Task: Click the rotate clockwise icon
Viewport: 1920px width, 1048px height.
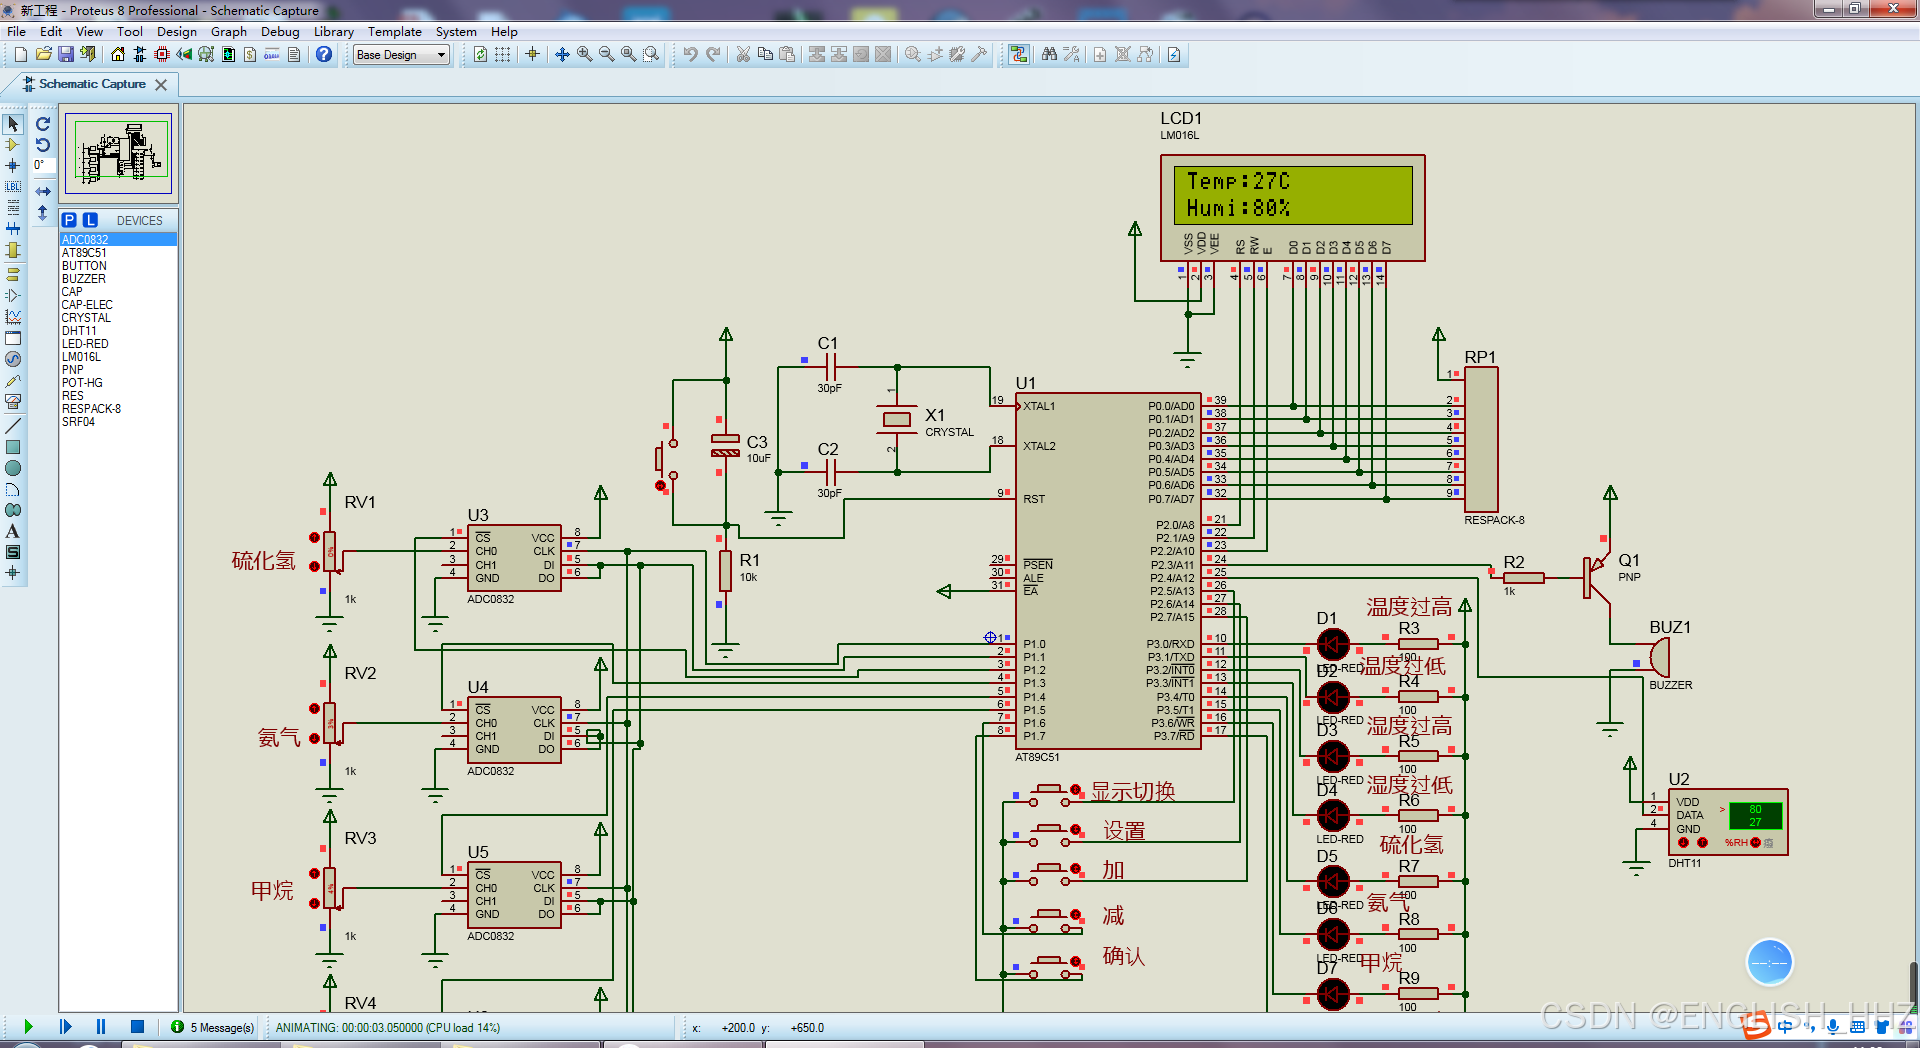Action: 43,124
